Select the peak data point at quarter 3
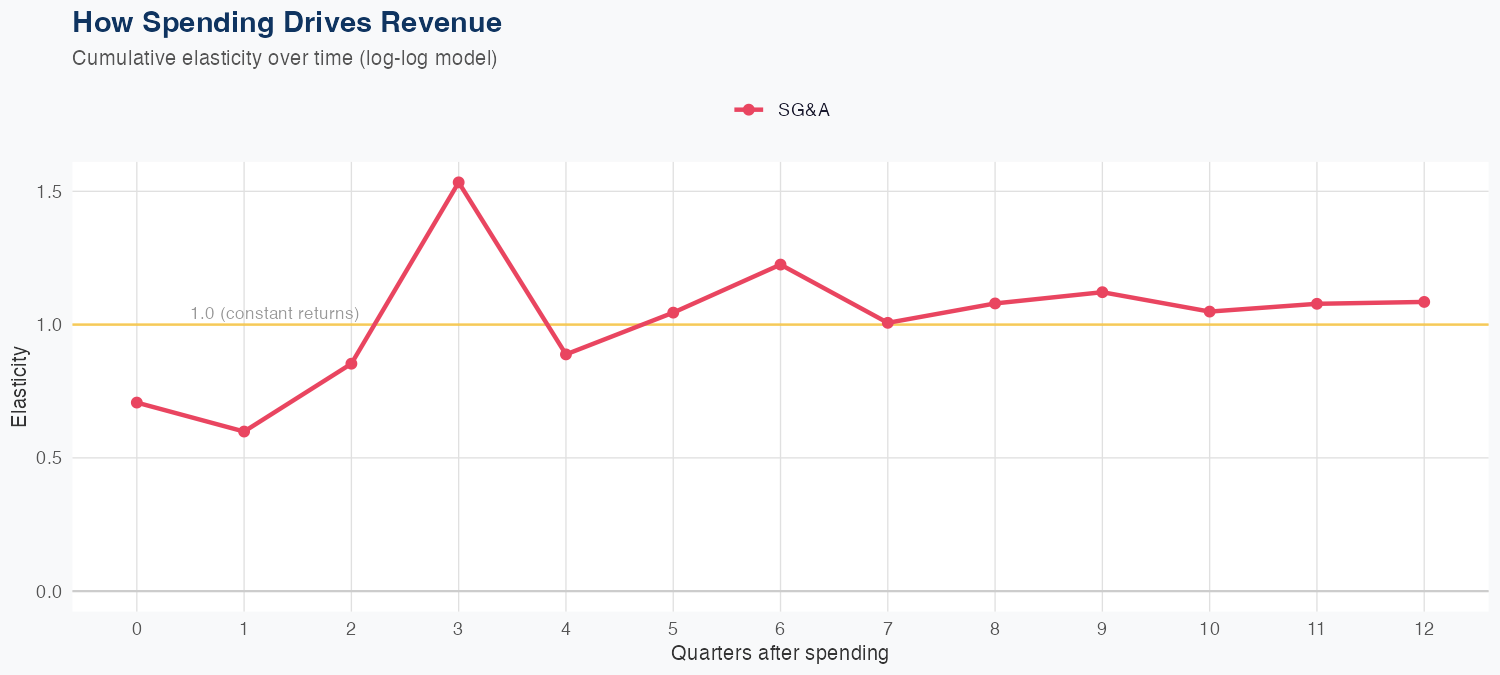Image resolution: width=1500 pixels, height=675 pixels. [x=459, y=183]
